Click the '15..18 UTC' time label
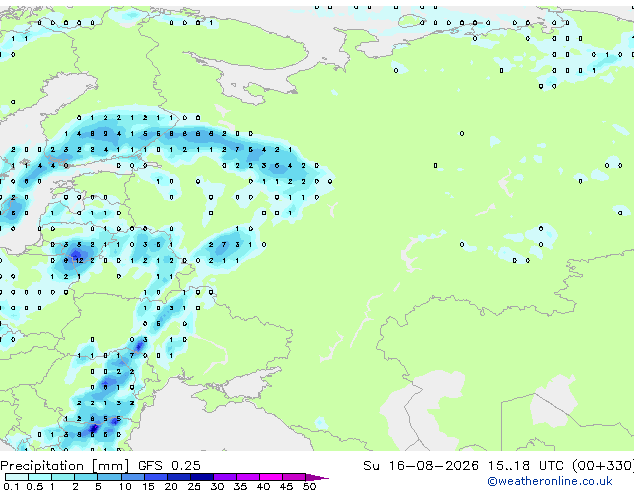Image resolution: width=634 pixels, height=490 pixels. 525,466
